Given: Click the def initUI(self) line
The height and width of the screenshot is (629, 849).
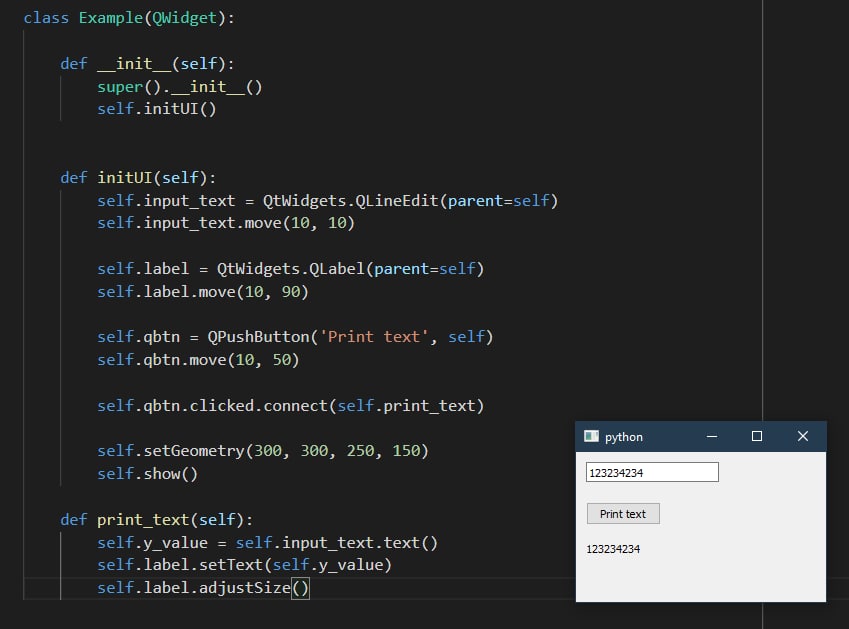Looking at the screenshot, I should pos(138,178).
